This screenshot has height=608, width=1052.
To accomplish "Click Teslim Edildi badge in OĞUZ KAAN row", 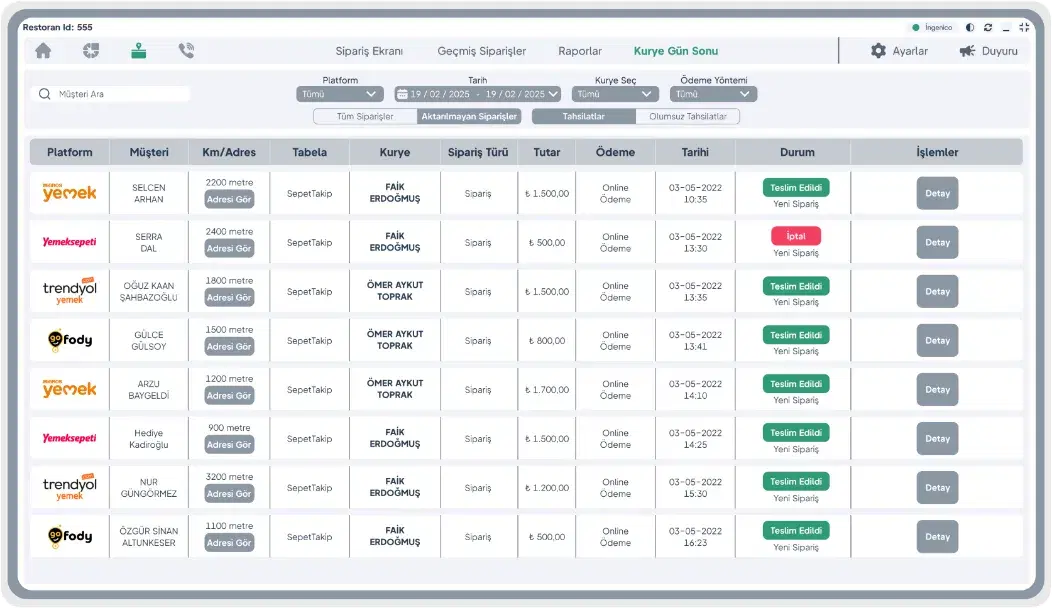I will click(x=796, y=286).
